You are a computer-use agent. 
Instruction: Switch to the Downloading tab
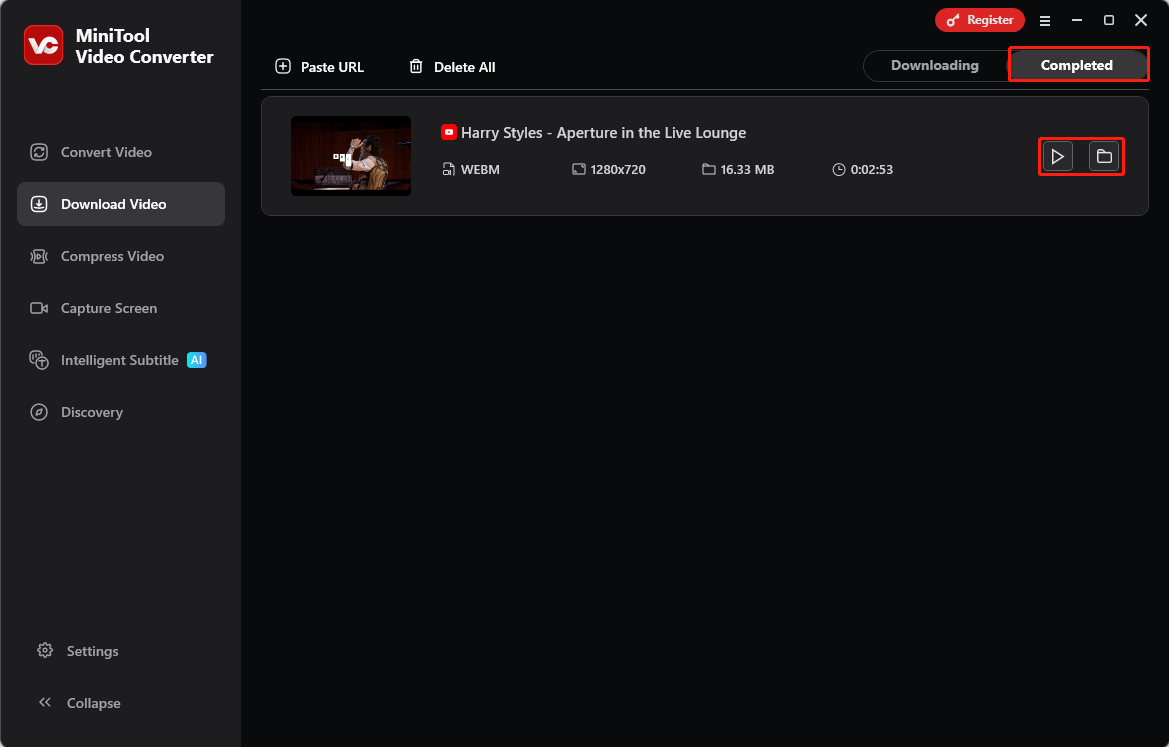(933, 65)
